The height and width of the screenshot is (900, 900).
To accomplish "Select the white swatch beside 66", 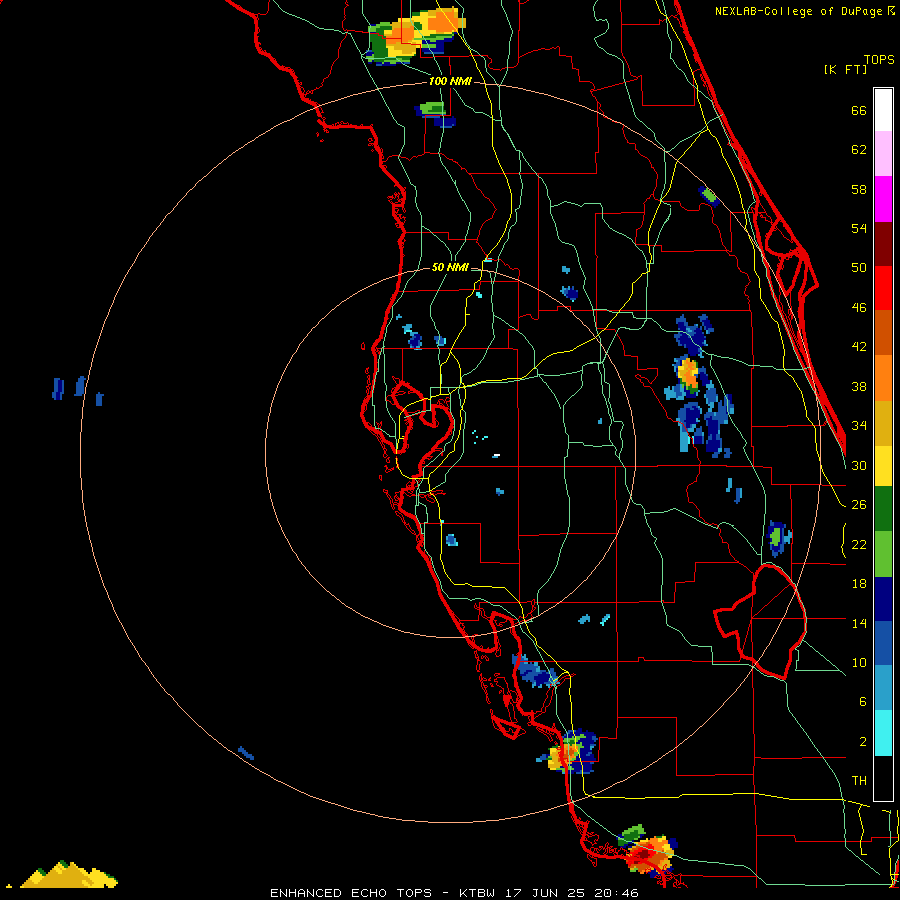I will pos(883,110).
